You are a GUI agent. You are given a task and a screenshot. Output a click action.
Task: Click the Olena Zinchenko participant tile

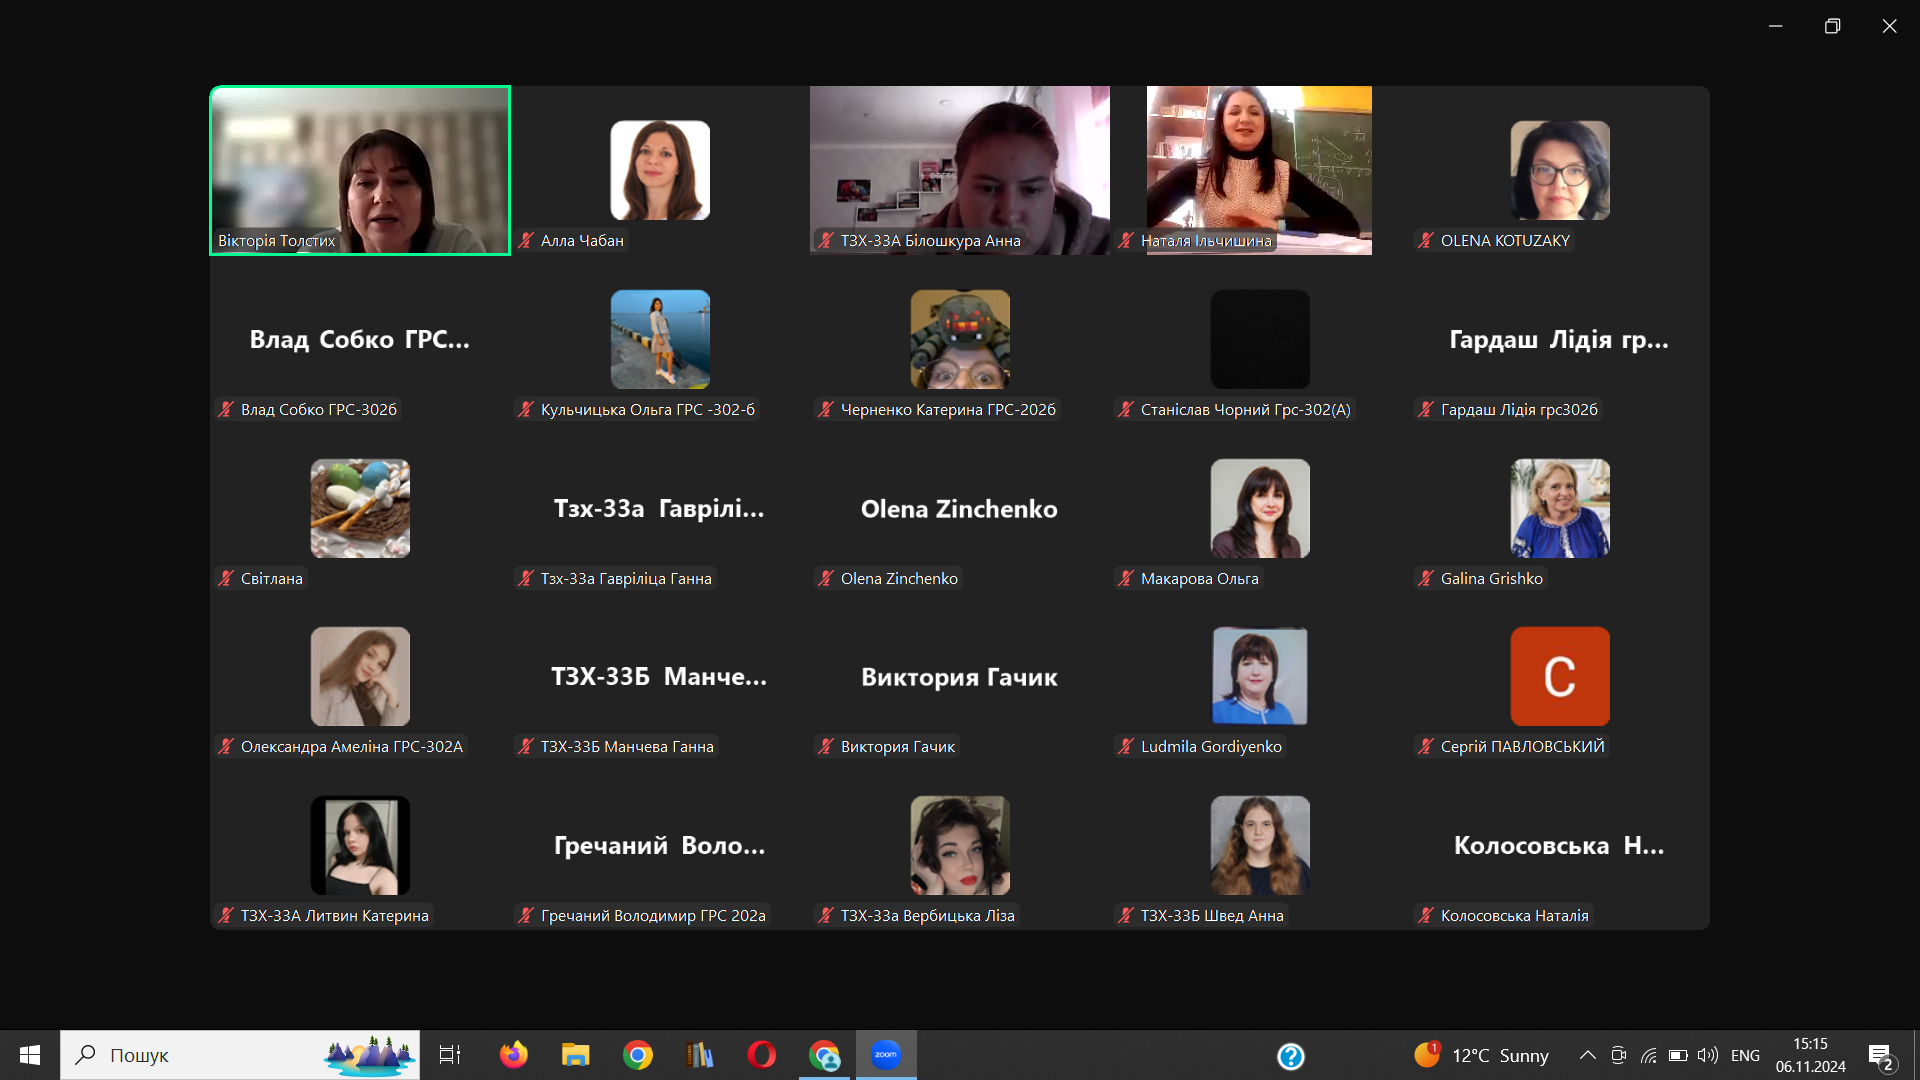[x=959, y=509]
